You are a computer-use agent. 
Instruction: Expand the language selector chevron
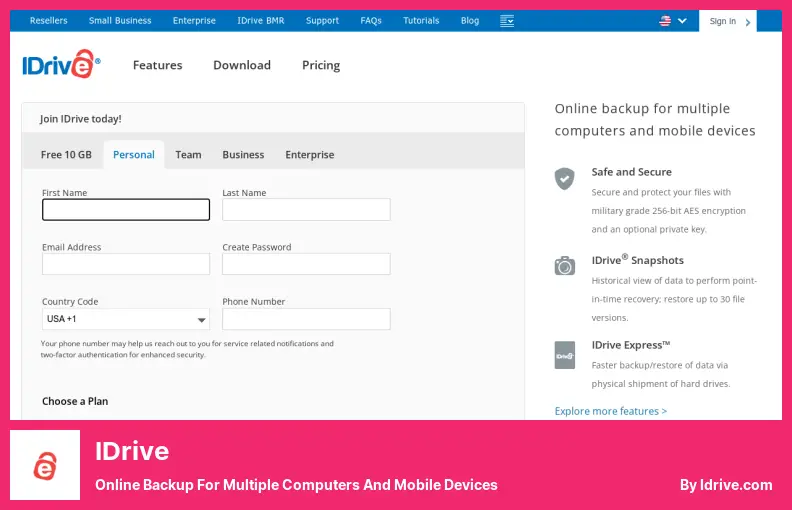pyautogui.click(x=682, y=21)
